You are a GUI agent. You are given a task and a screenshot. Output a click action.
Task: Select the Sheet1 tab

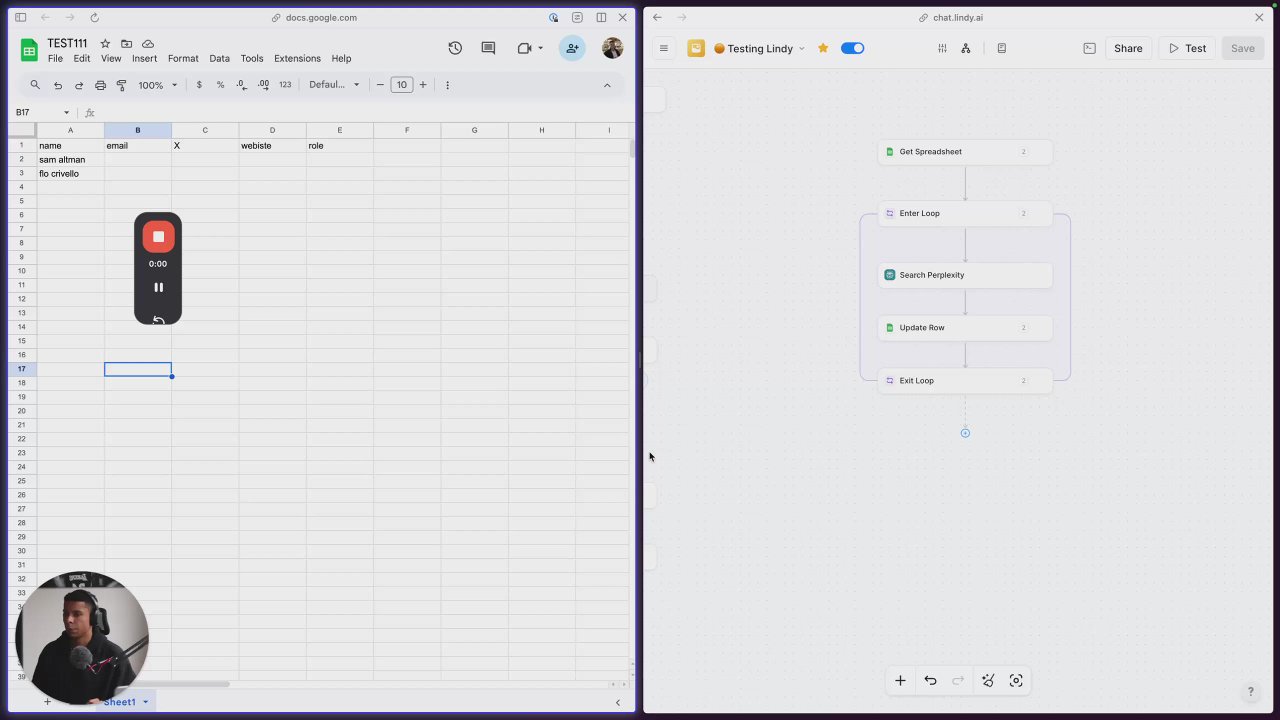tap(119, 702)
